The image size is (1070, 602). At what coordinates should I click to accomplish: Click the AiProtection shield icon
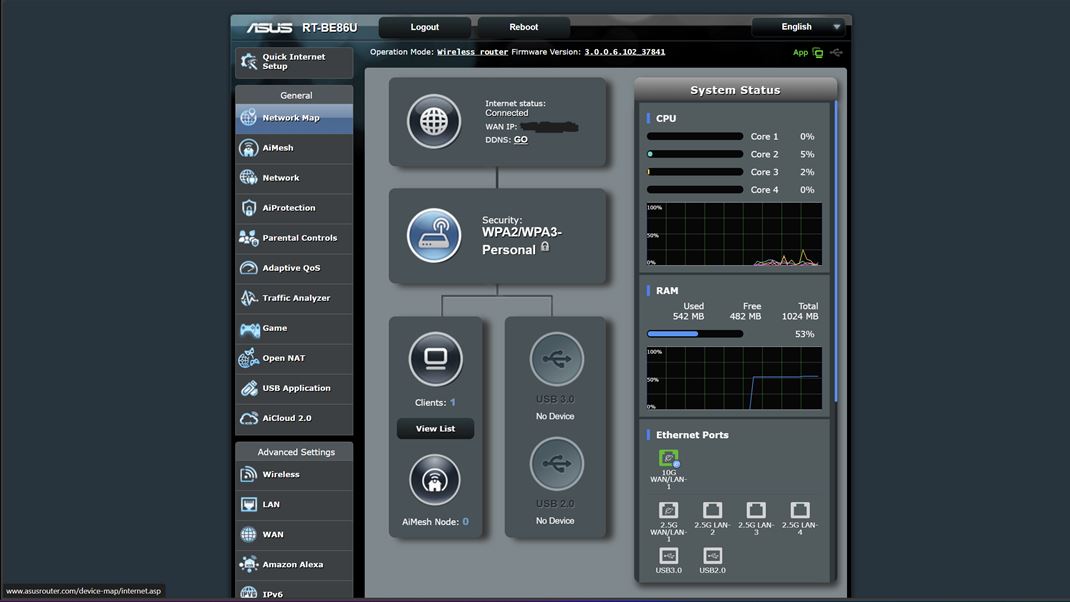[x=248, y=207]
